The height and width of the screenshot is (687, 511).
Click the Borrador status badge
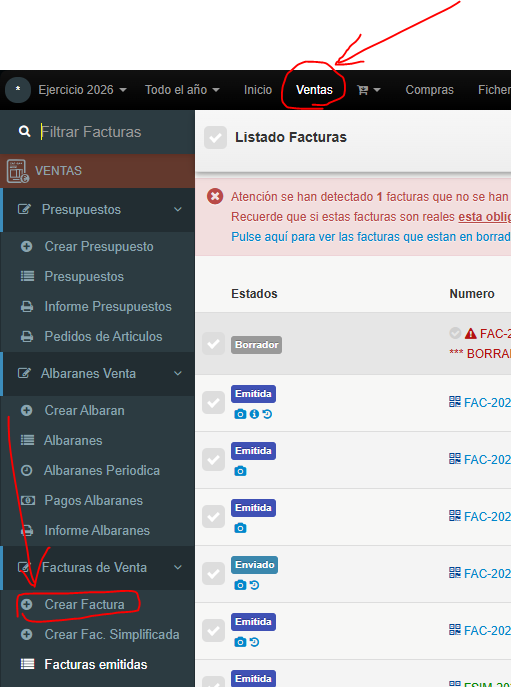[256, 345]
